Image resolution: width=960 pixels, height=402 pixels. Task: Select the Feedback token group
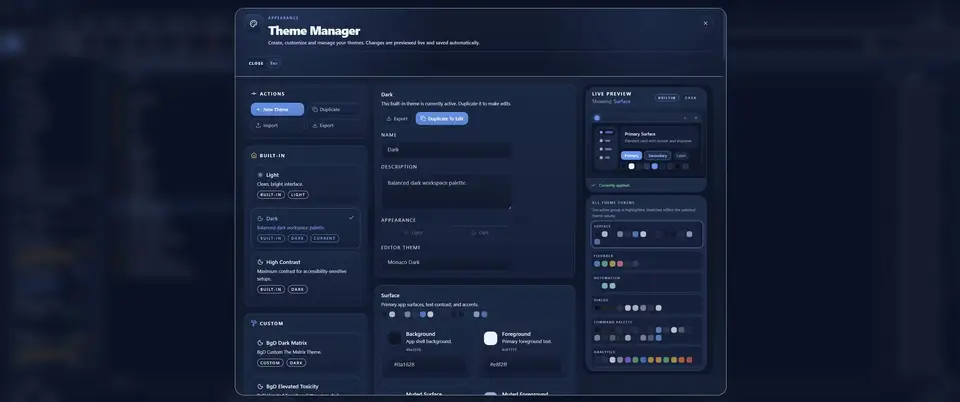pyautogui.click(x=647, y=261)
